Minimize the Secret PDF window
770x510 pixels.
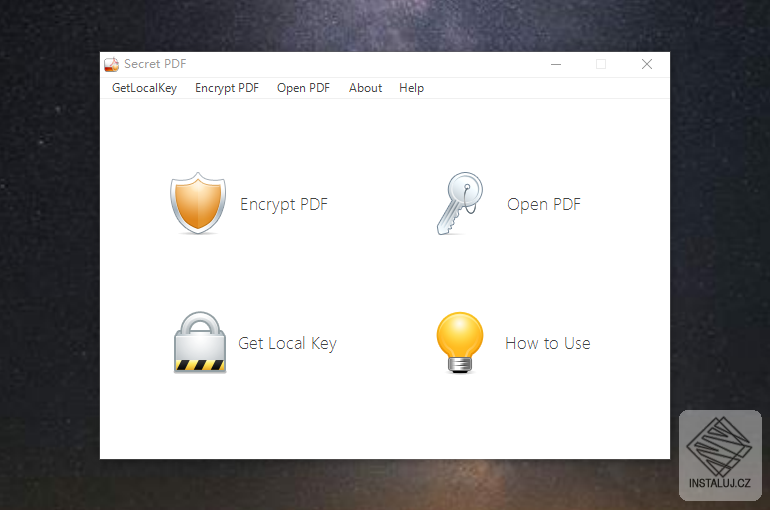coord(556,64)
